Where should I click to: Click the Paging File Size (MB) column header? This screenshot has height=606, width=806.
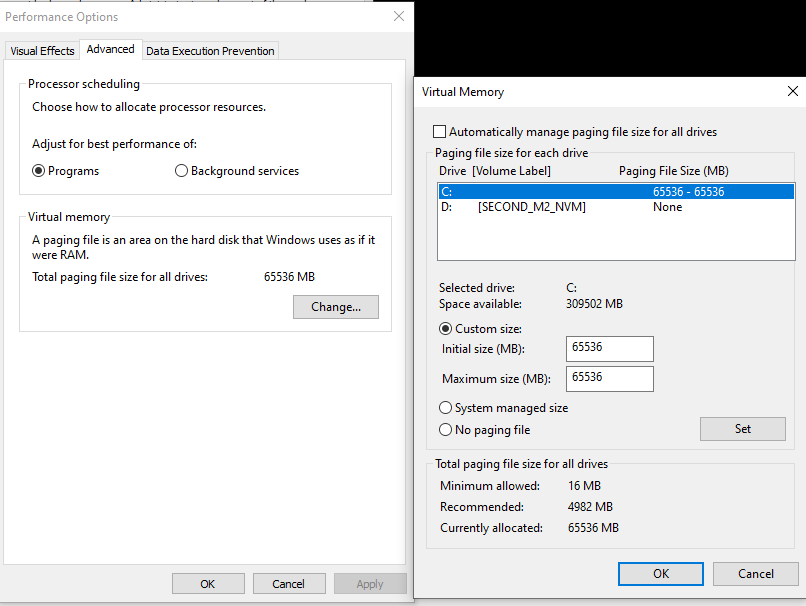673,171
